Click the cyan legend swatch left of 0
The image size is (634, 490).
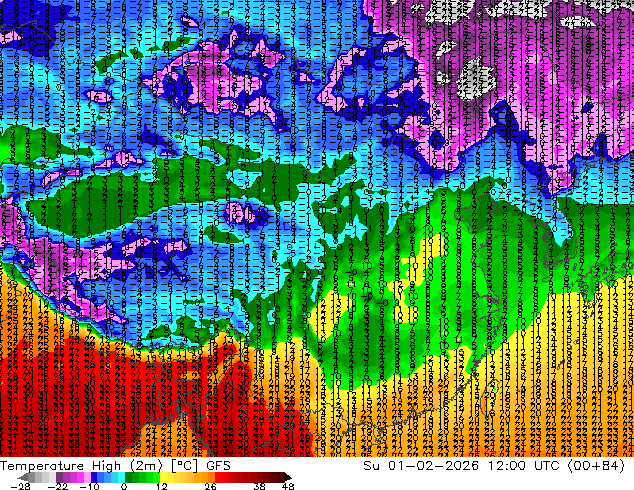point(121,477)
